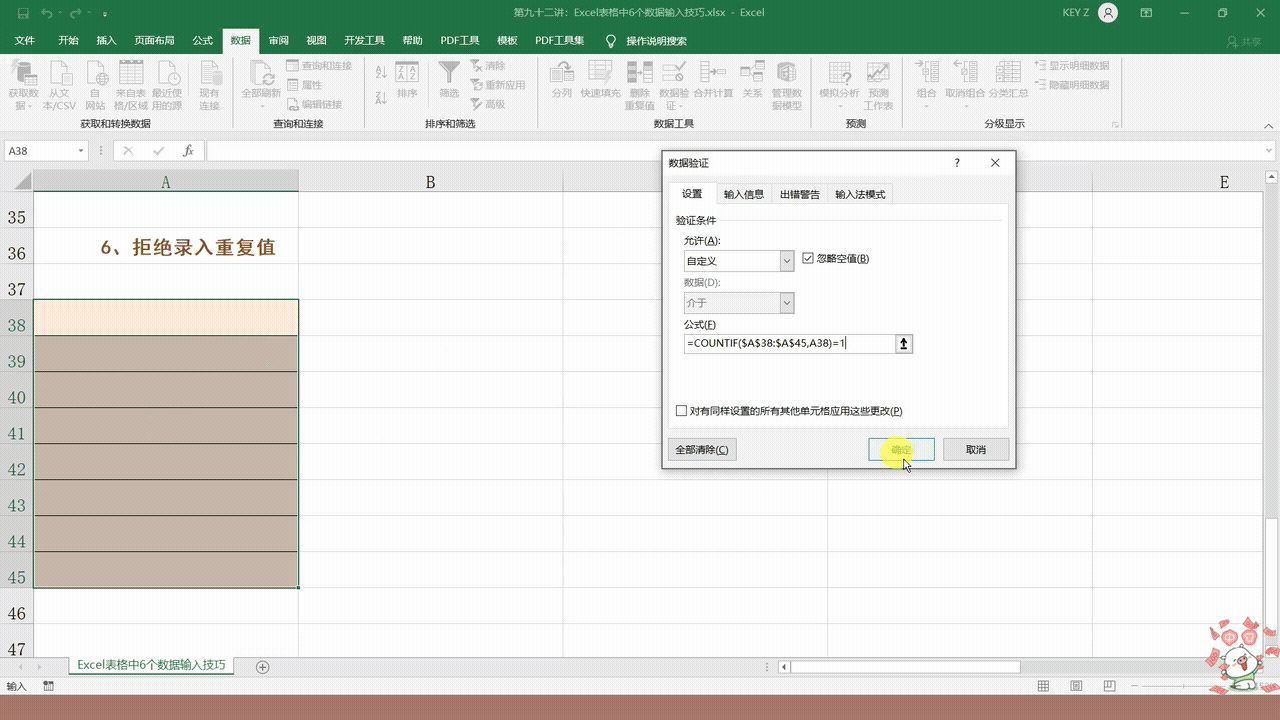Open the 输入信息 tab in dialog
The height and width of the screenshot is (720, 1280).
pos(743,194)
